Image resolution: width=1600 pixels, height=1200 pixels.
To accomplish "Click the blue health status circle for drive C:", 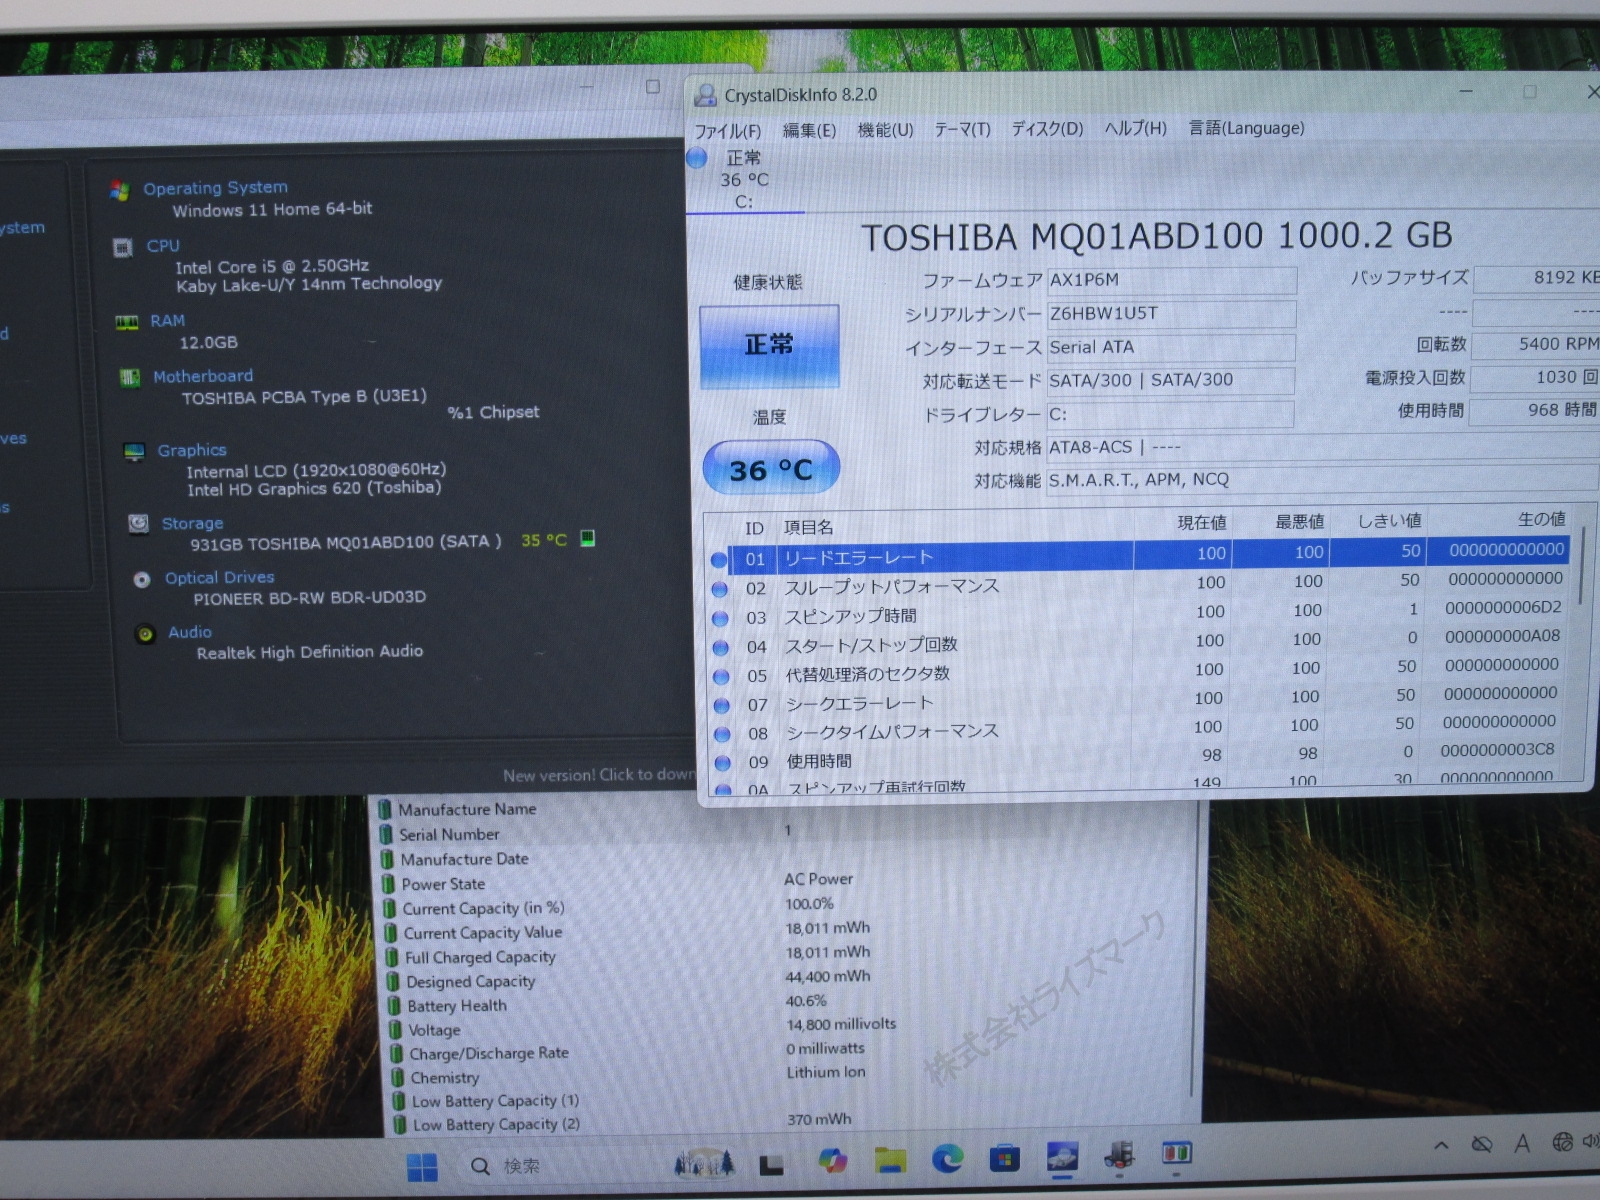I will (697, 158).
